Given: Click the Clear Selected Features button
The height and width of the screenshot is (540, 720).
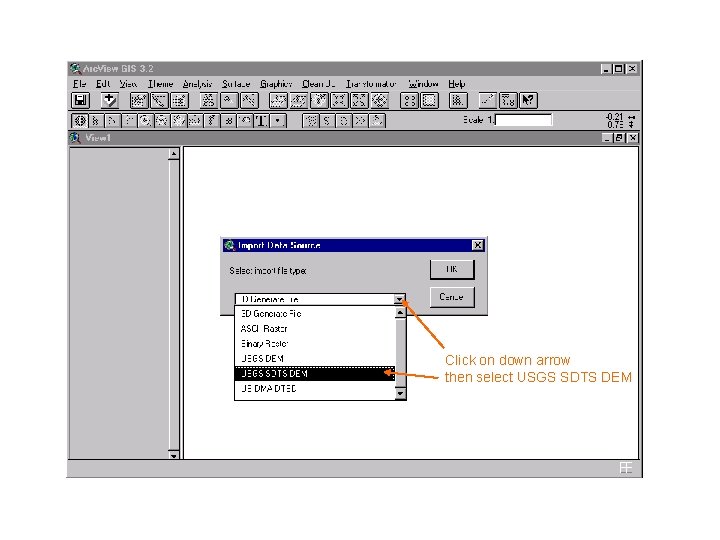Looking at the screenshot, I should coord(429,100).
